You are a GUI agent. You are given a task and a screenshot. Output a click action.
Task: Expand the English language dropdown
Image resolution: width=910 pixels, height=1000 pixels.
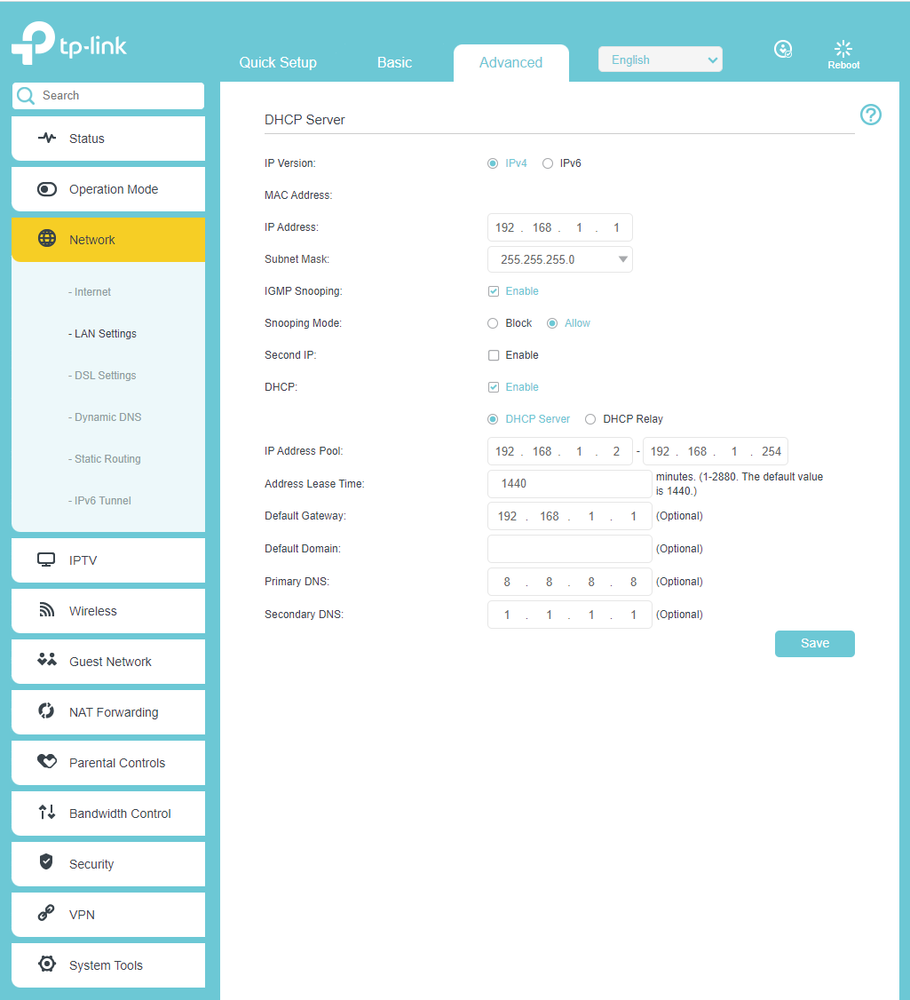coord(660,60)
